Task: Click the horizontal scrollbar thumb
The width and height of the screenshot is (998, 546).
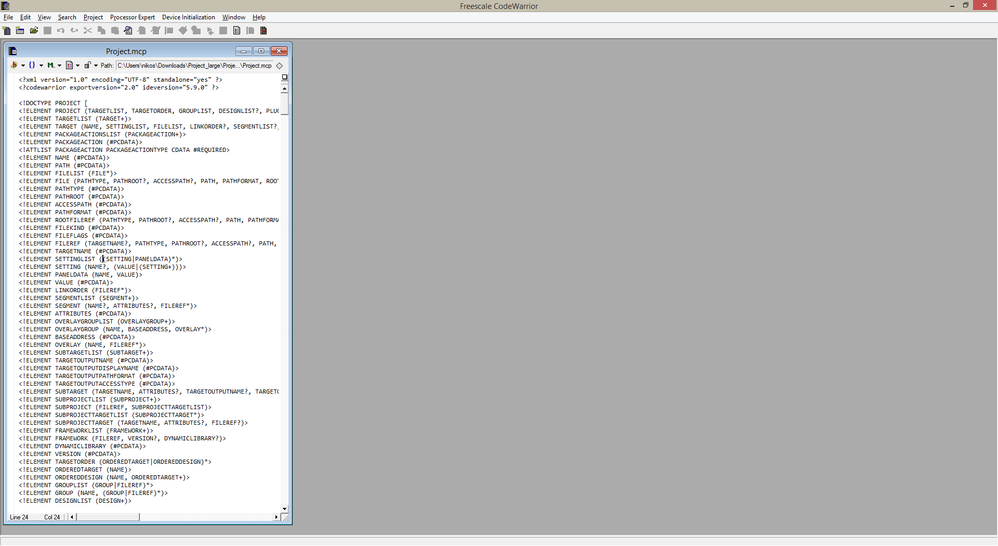Action: coord(108,517)
